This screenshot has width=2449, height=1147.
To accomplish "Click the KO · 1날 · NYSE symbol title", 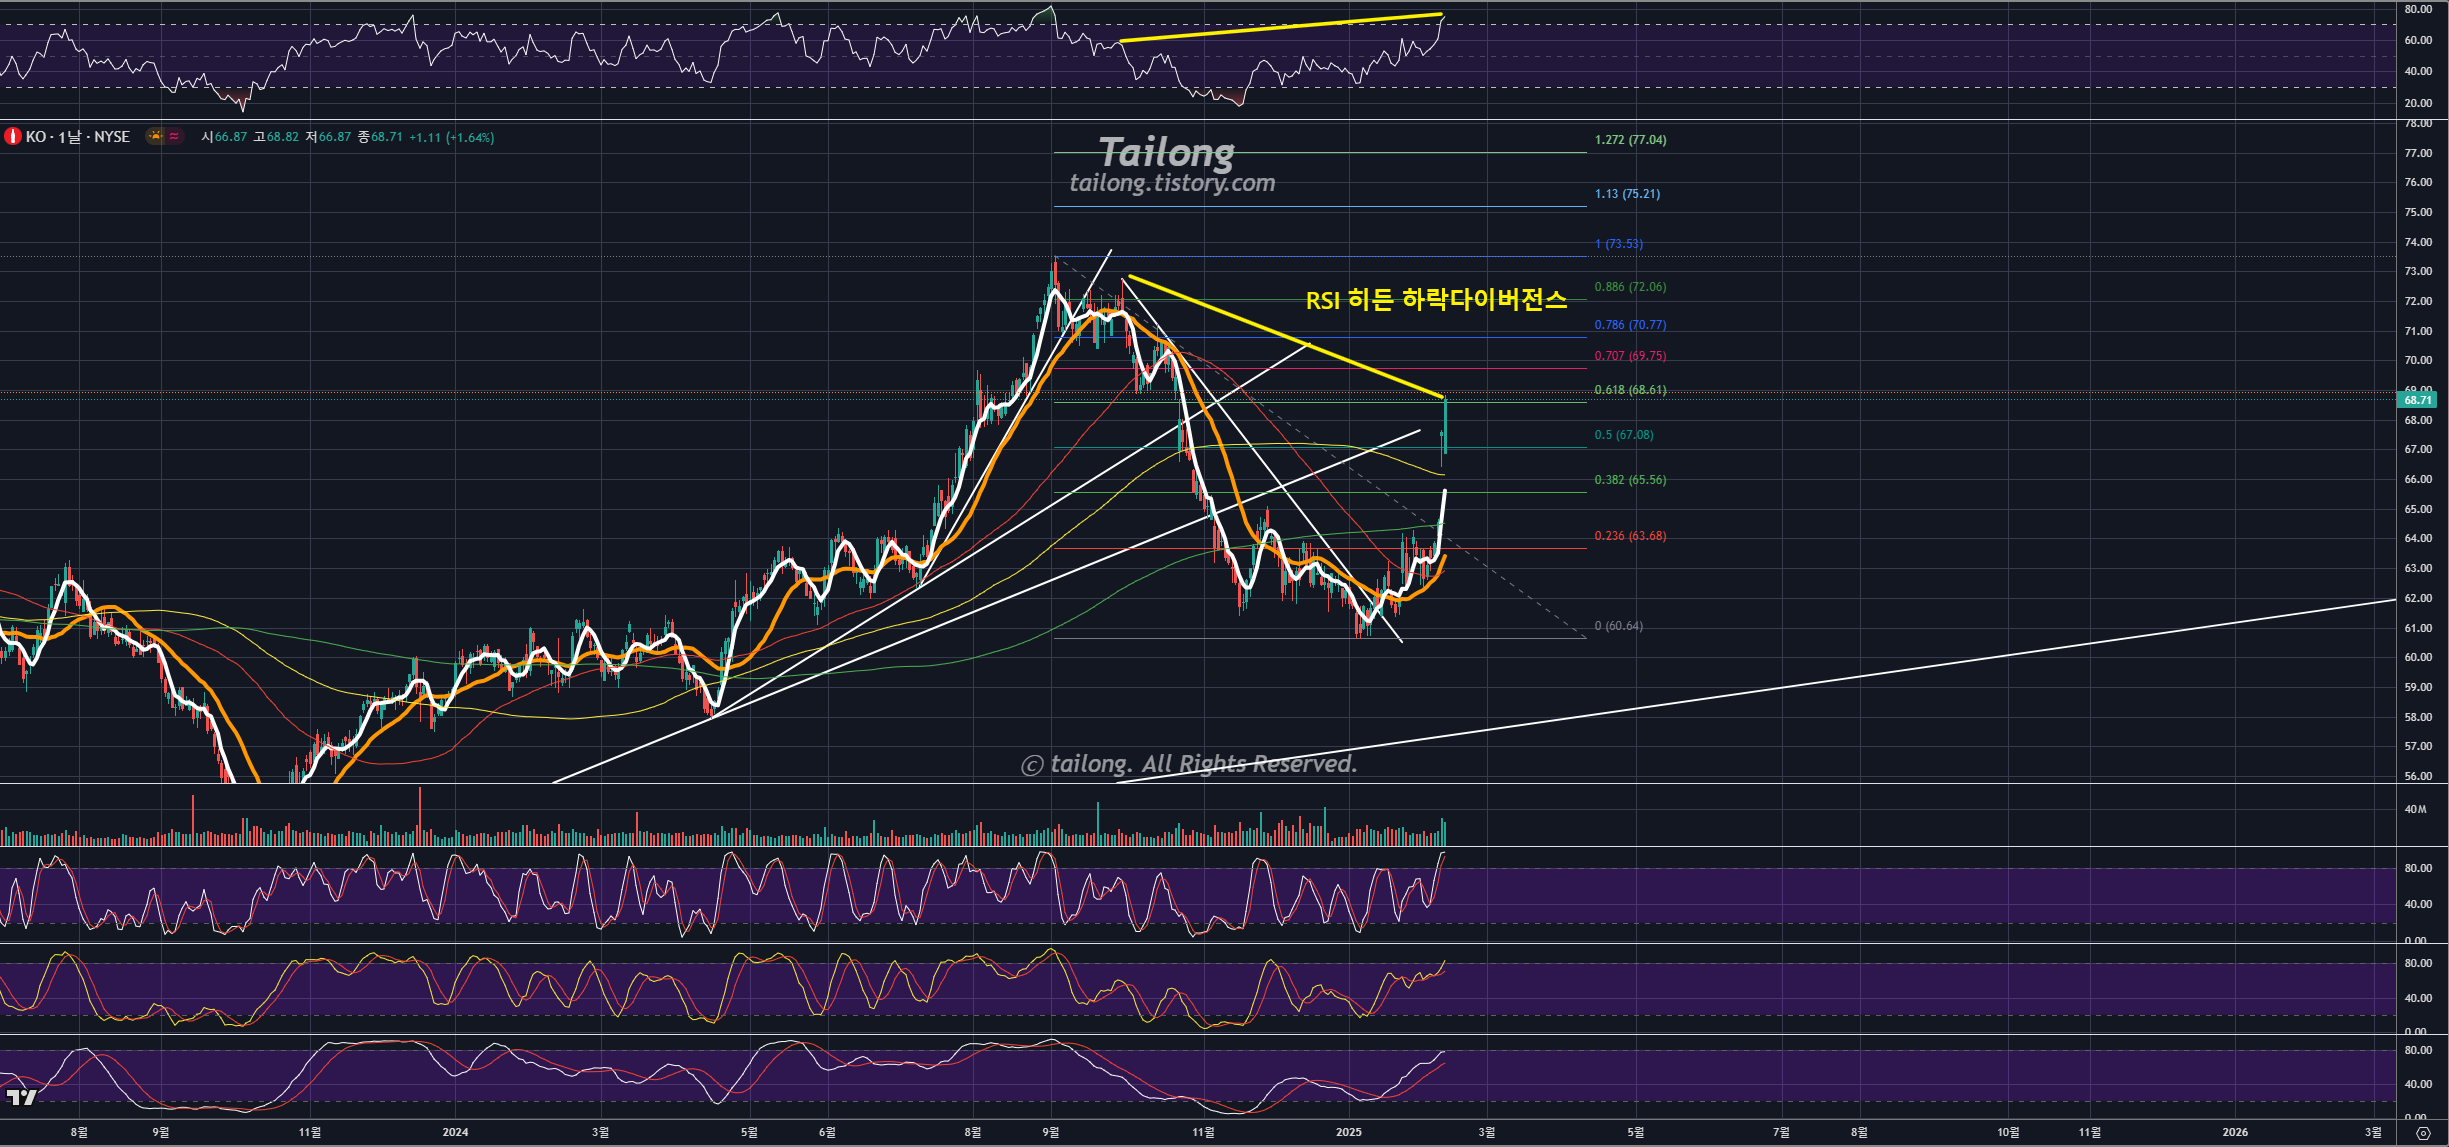I will click(78, 137).
